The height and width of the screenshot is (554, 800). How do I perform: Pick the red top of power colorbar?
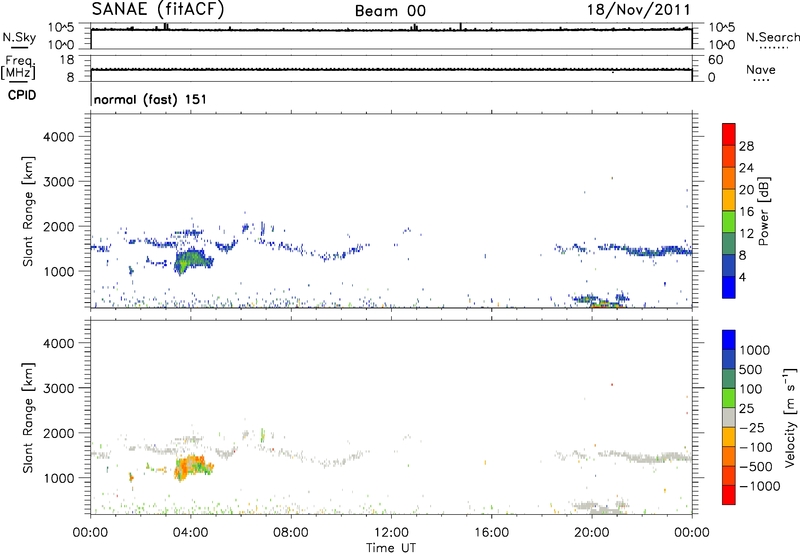click(729, 133)
